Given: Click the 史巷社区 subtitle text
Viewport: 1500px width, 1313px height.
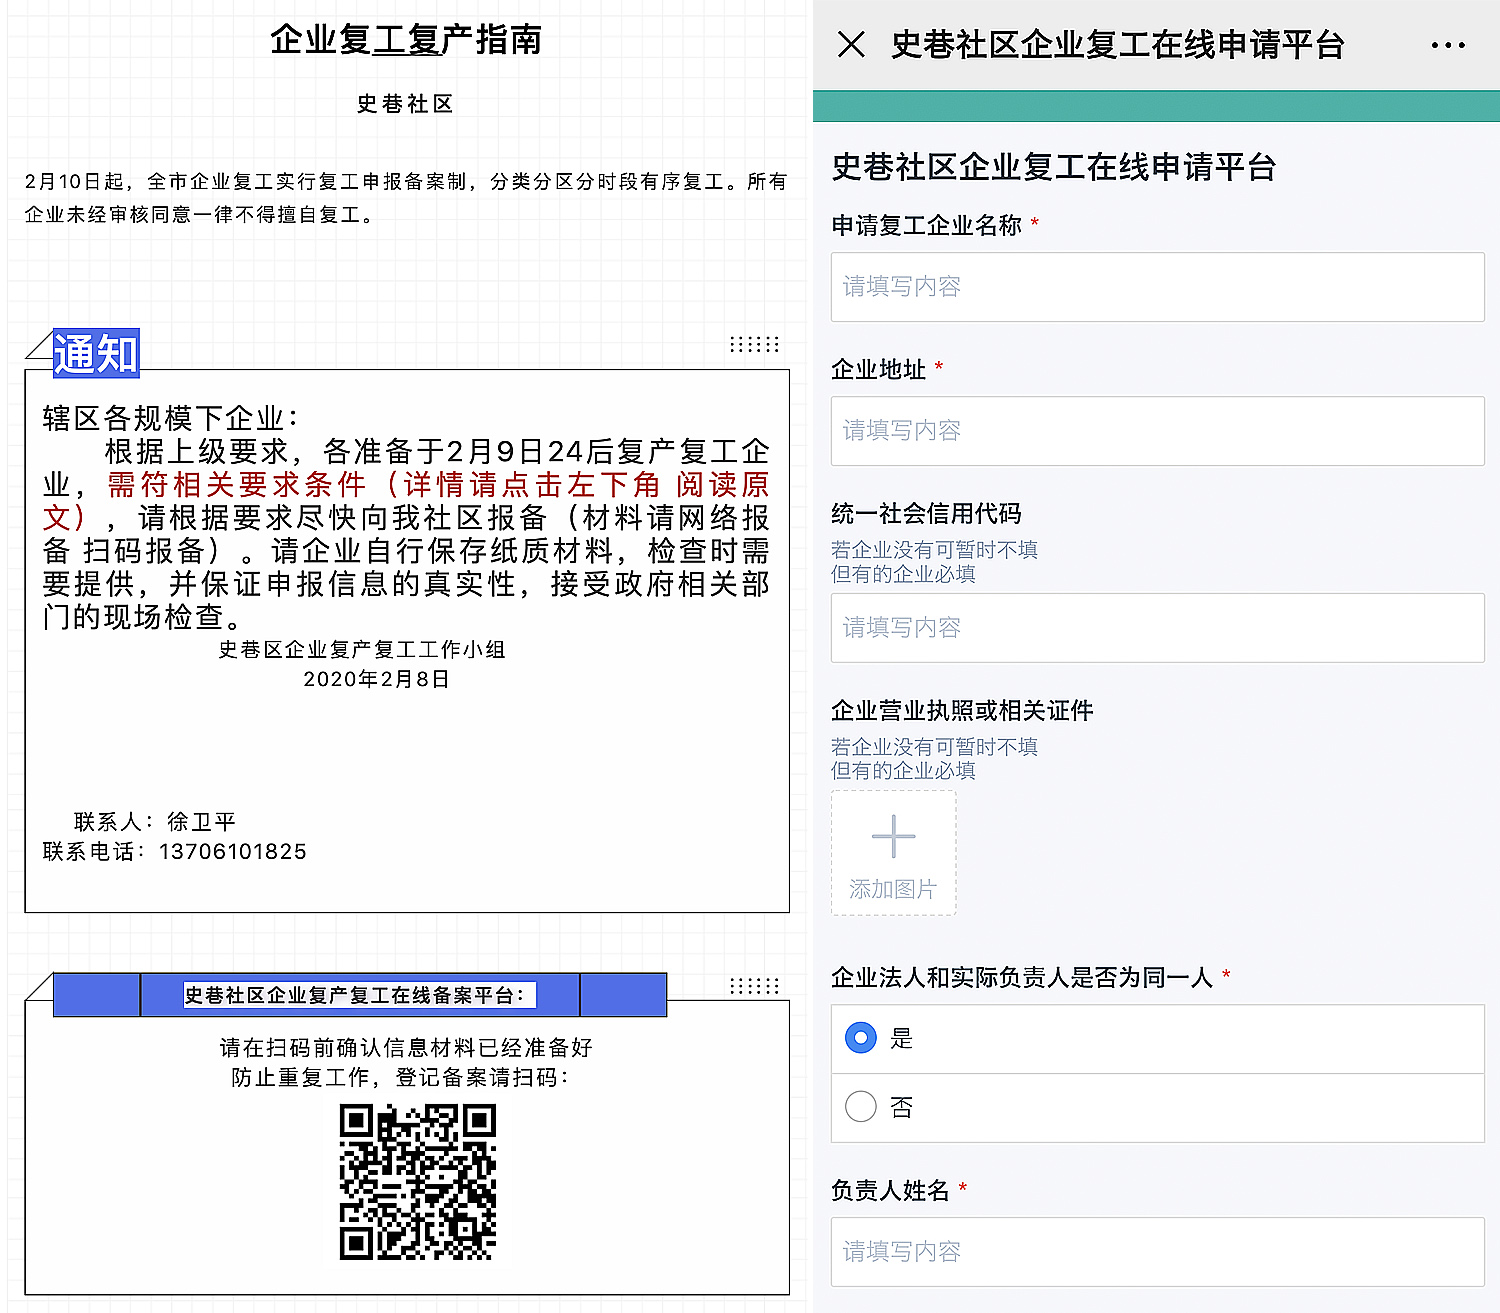Looking at the screenshot, I should coord(406,104).
